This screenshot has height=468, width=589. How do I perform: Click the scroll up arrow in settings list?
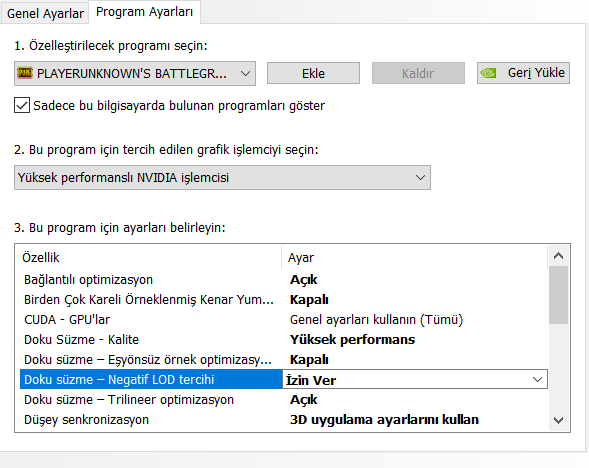point(559,256)
